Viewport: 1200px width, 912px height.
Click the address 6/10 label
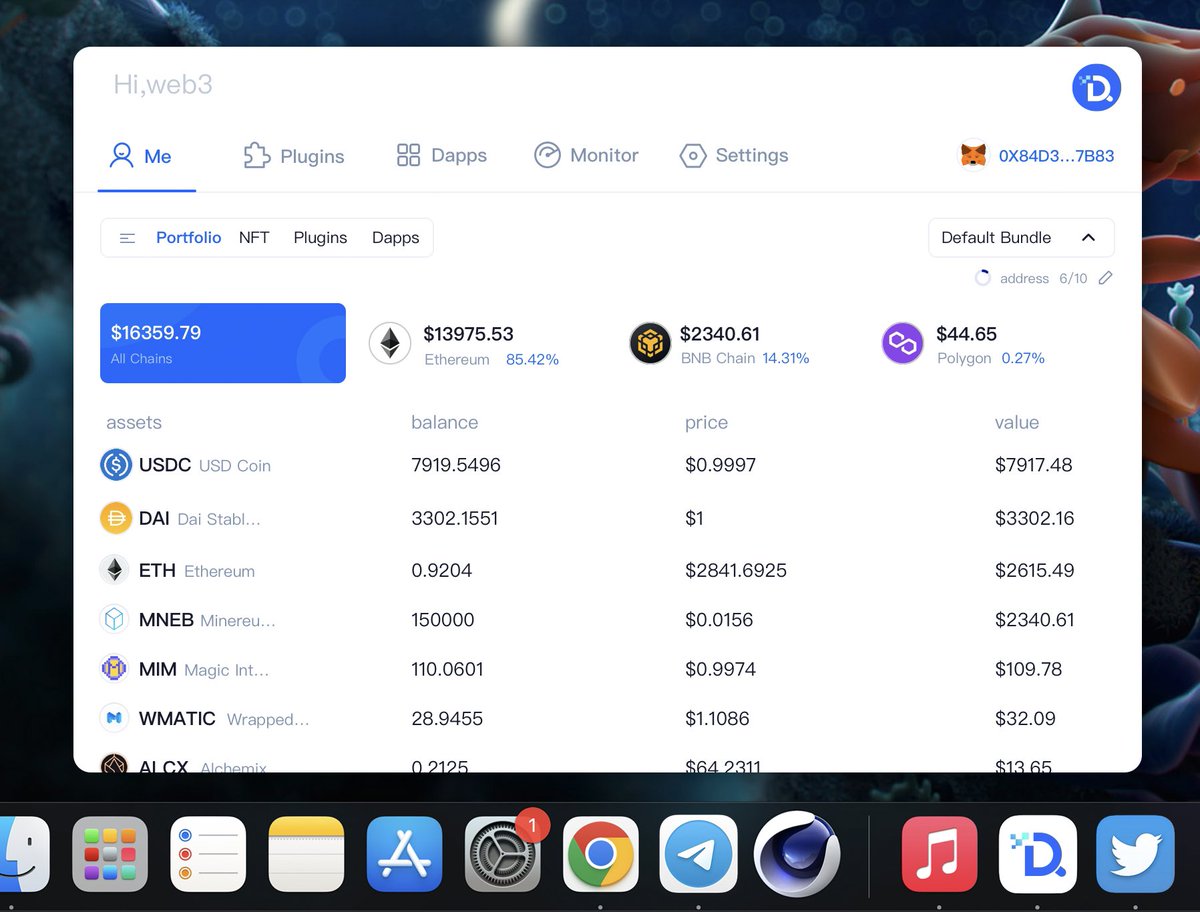coord(1043,278)
